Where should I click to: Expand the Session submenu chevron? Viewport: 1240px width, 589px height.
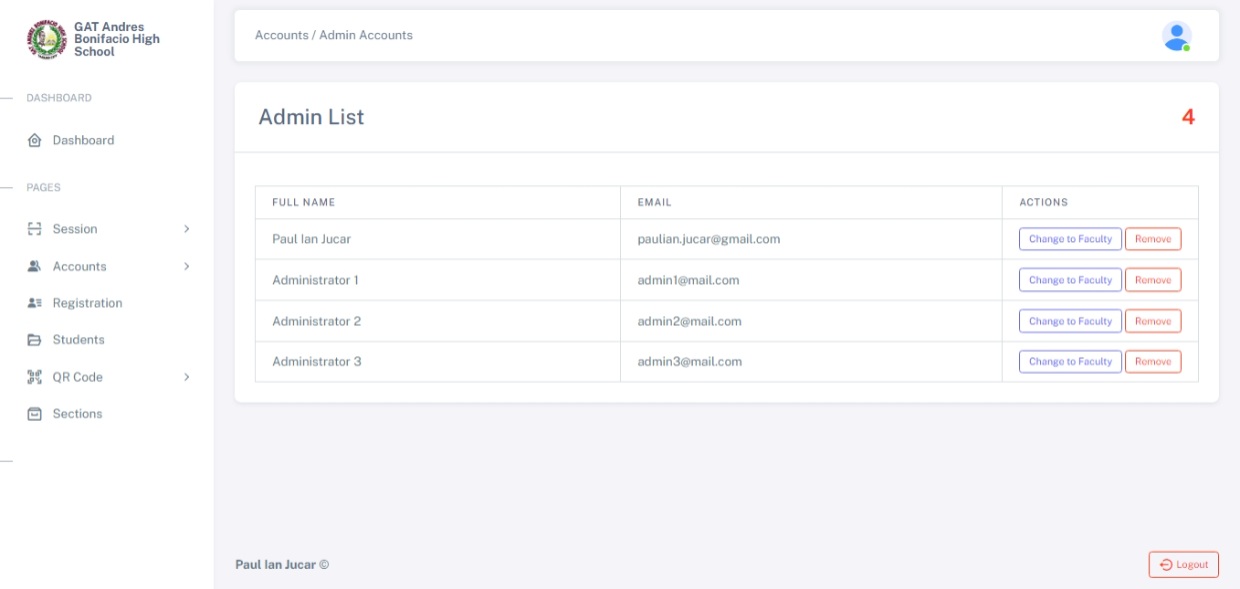pos(186,229)
